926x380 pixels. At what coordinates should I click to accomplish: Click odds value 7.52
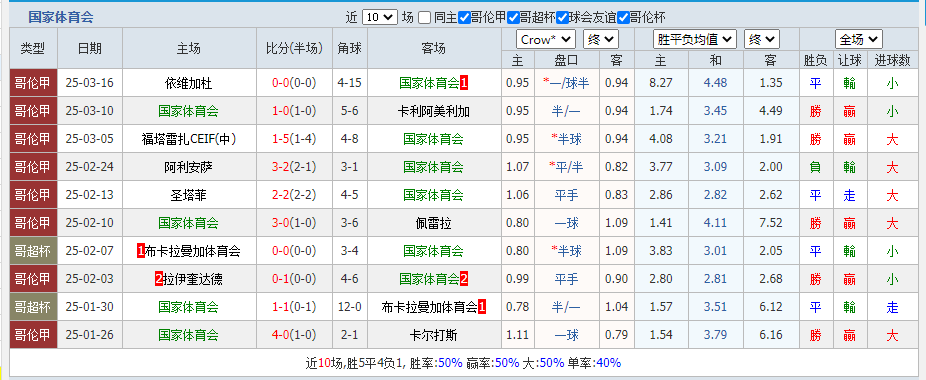771,223
